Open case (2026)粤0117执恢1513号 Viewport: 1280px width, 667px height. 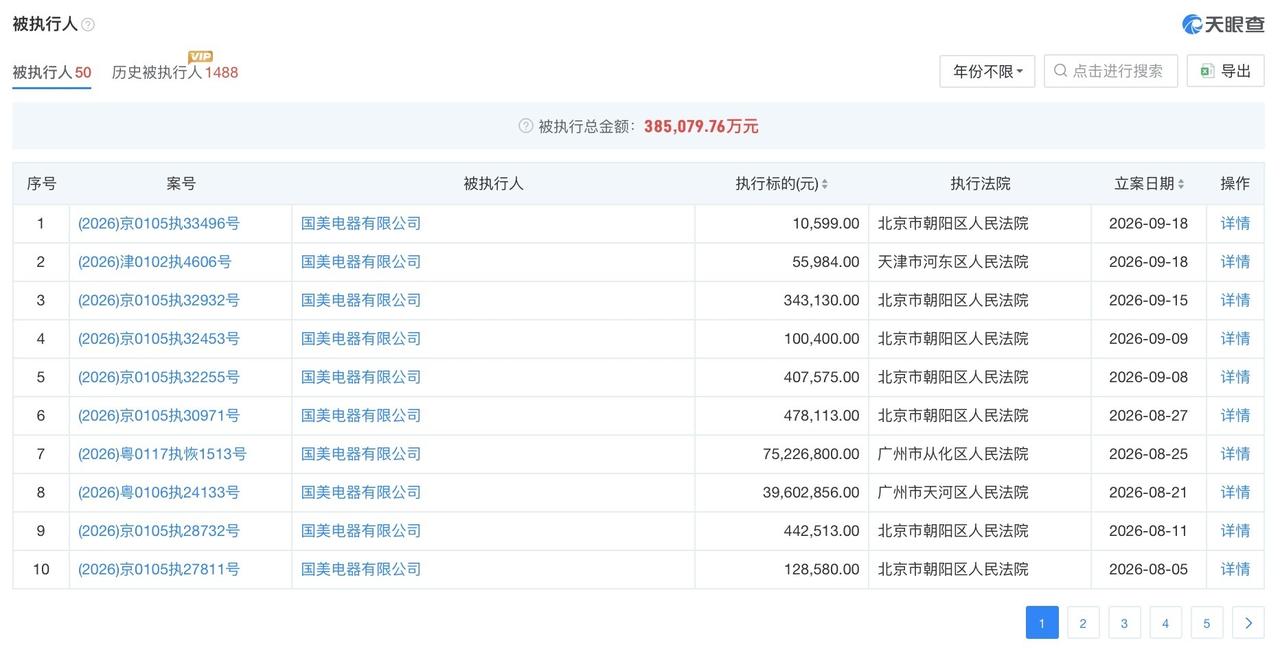[x=162, y=454]
